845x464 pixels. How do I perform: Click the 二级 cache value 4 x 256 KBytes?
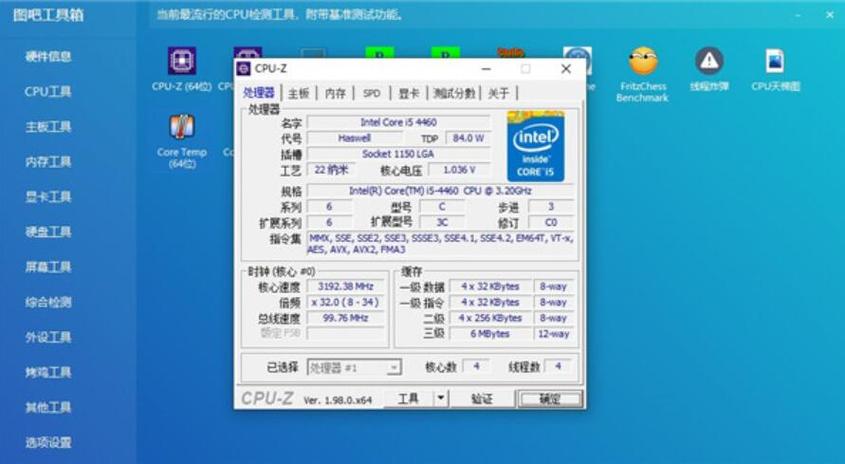pyautogui.click(x=490, y=318)
